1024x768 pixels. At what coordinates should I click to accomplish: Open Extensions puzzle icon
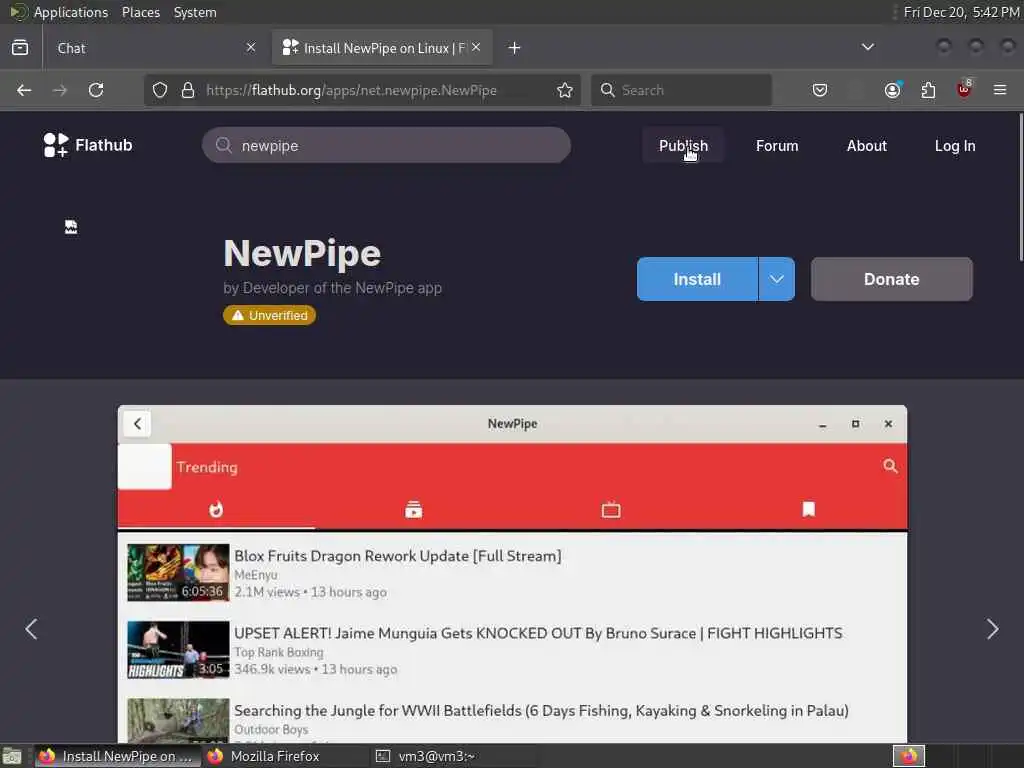pos(928,90)
